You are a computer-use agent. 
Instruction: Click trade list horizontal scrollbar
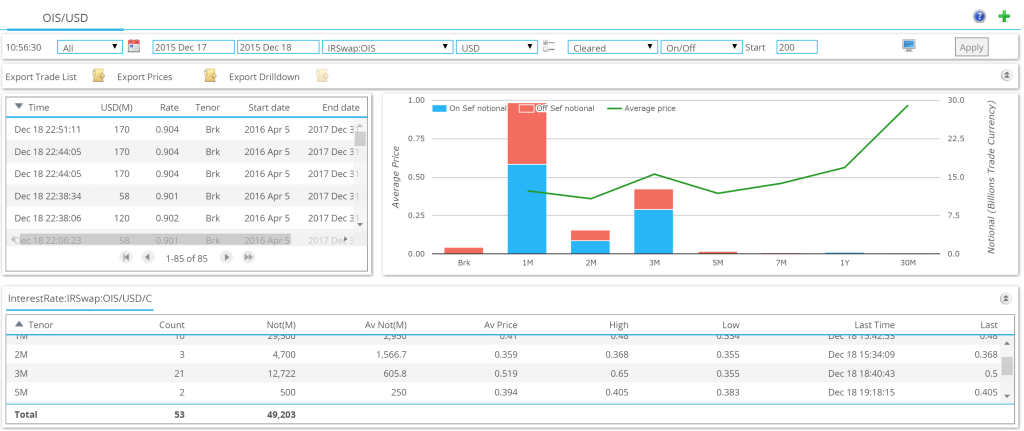pos(154,240)
